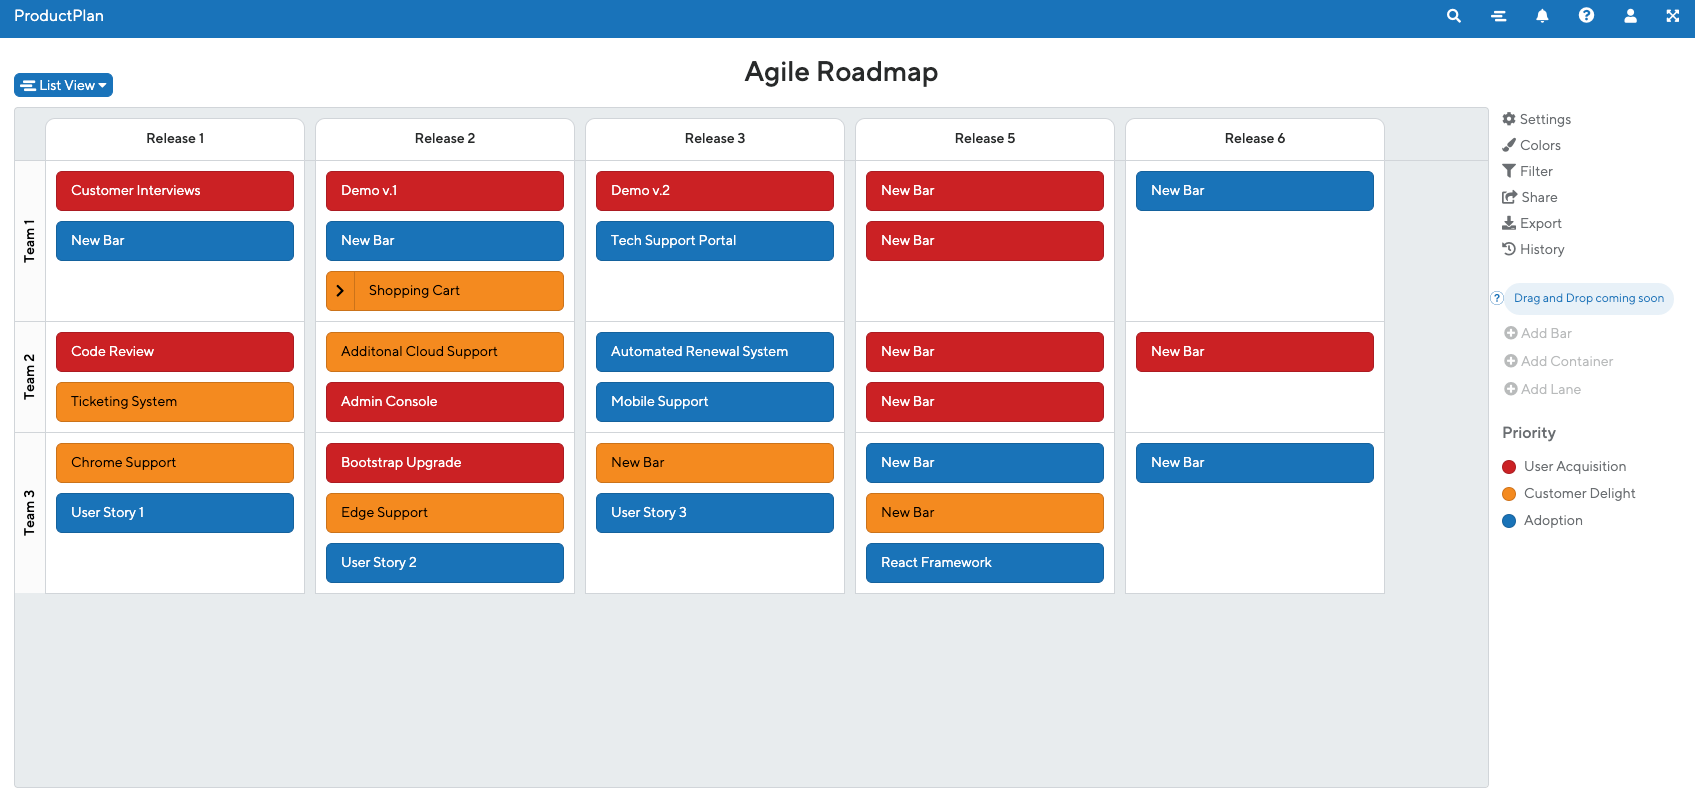Click the Priority legend heading
Image resolution: width=1695 pixels, height=801 pixels.
(1529, 433)
